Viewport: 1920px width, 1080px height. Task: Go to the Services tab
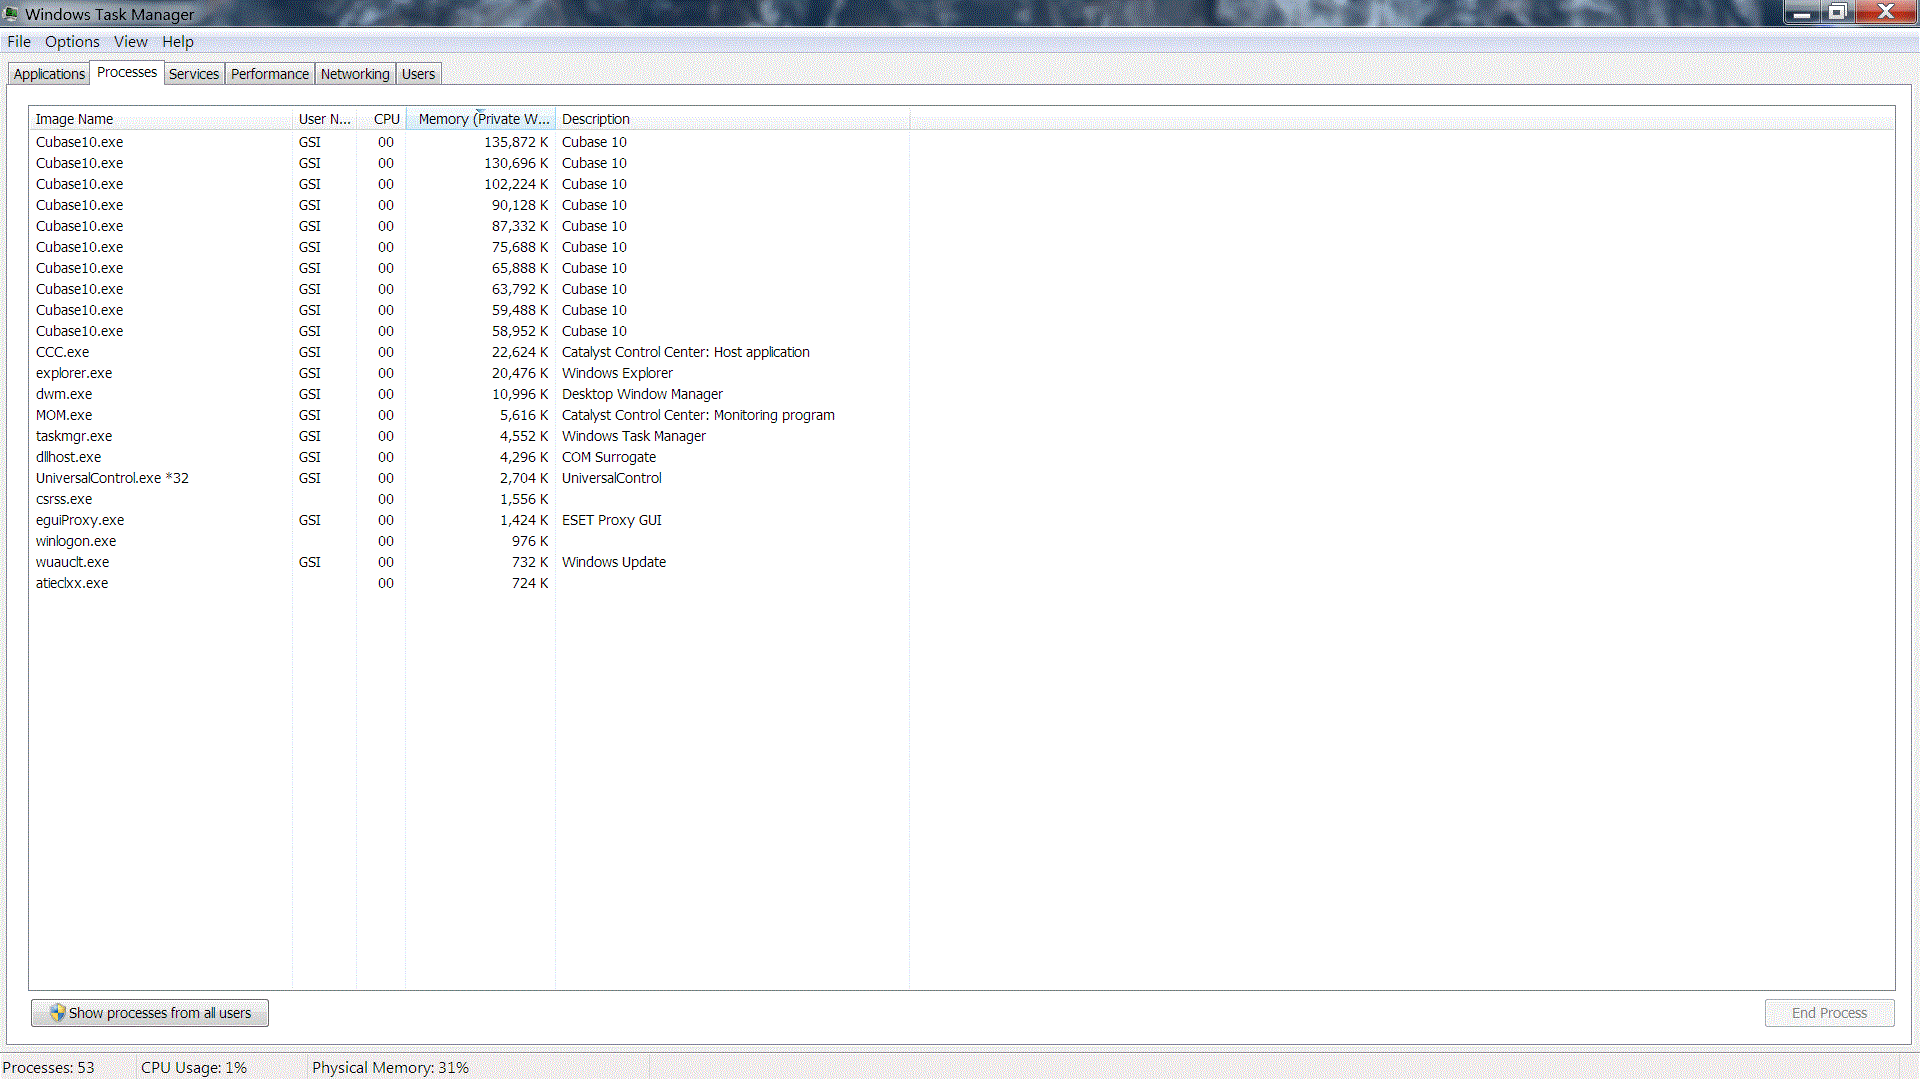click(194, 74)
